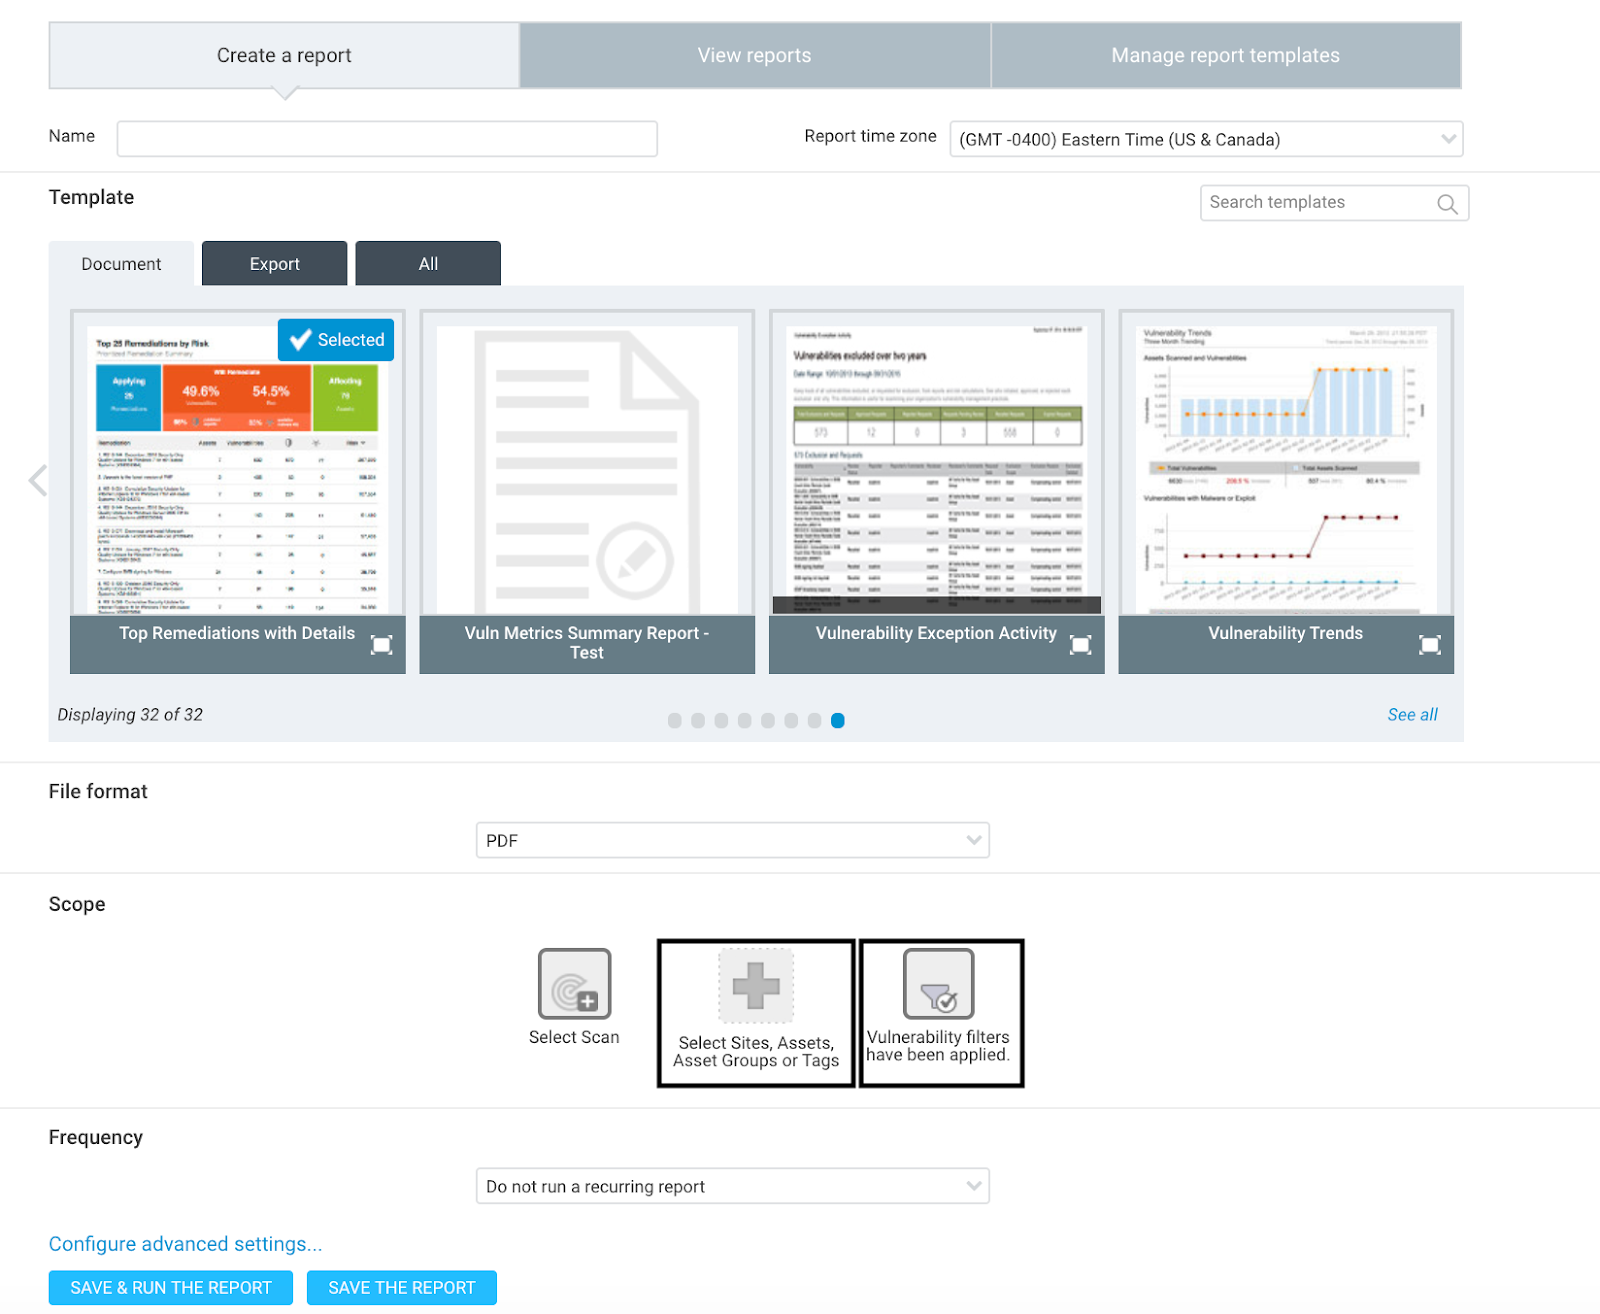Expand the recurring report frequency dropdown

[732, 1187]
